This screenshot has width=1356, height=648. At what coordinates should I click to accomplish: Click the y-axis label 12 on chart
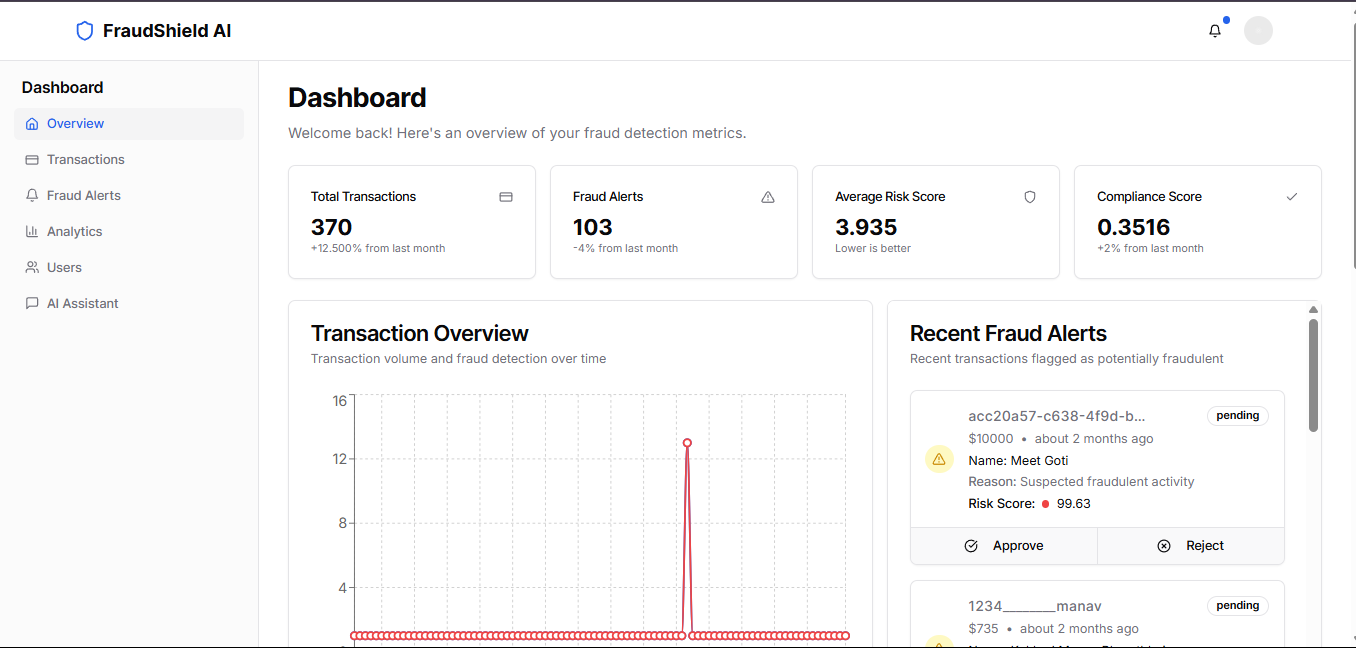point(340,459)
